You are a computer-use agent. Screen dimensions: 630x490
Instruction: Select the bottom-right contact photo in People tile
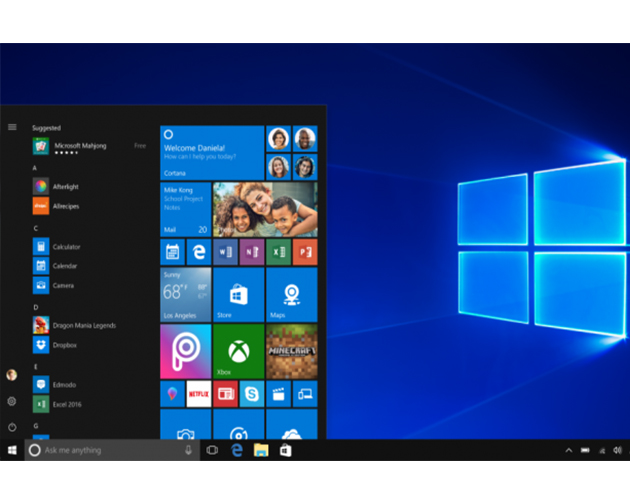pos(305,167)
